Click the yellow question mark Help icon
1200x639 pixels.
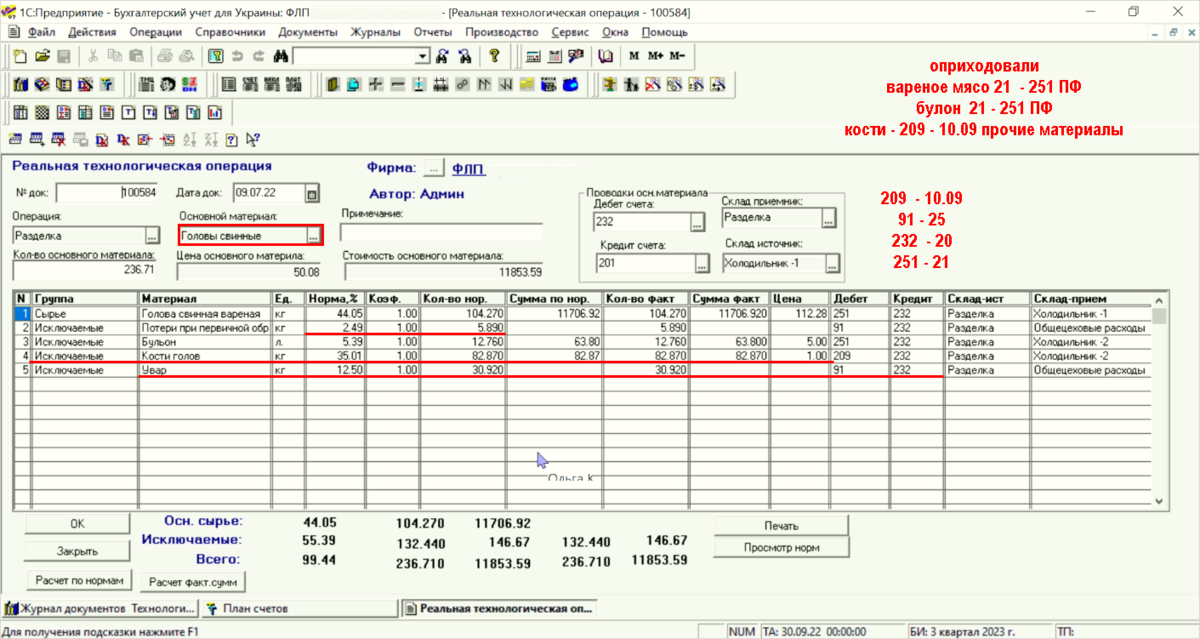494,56
